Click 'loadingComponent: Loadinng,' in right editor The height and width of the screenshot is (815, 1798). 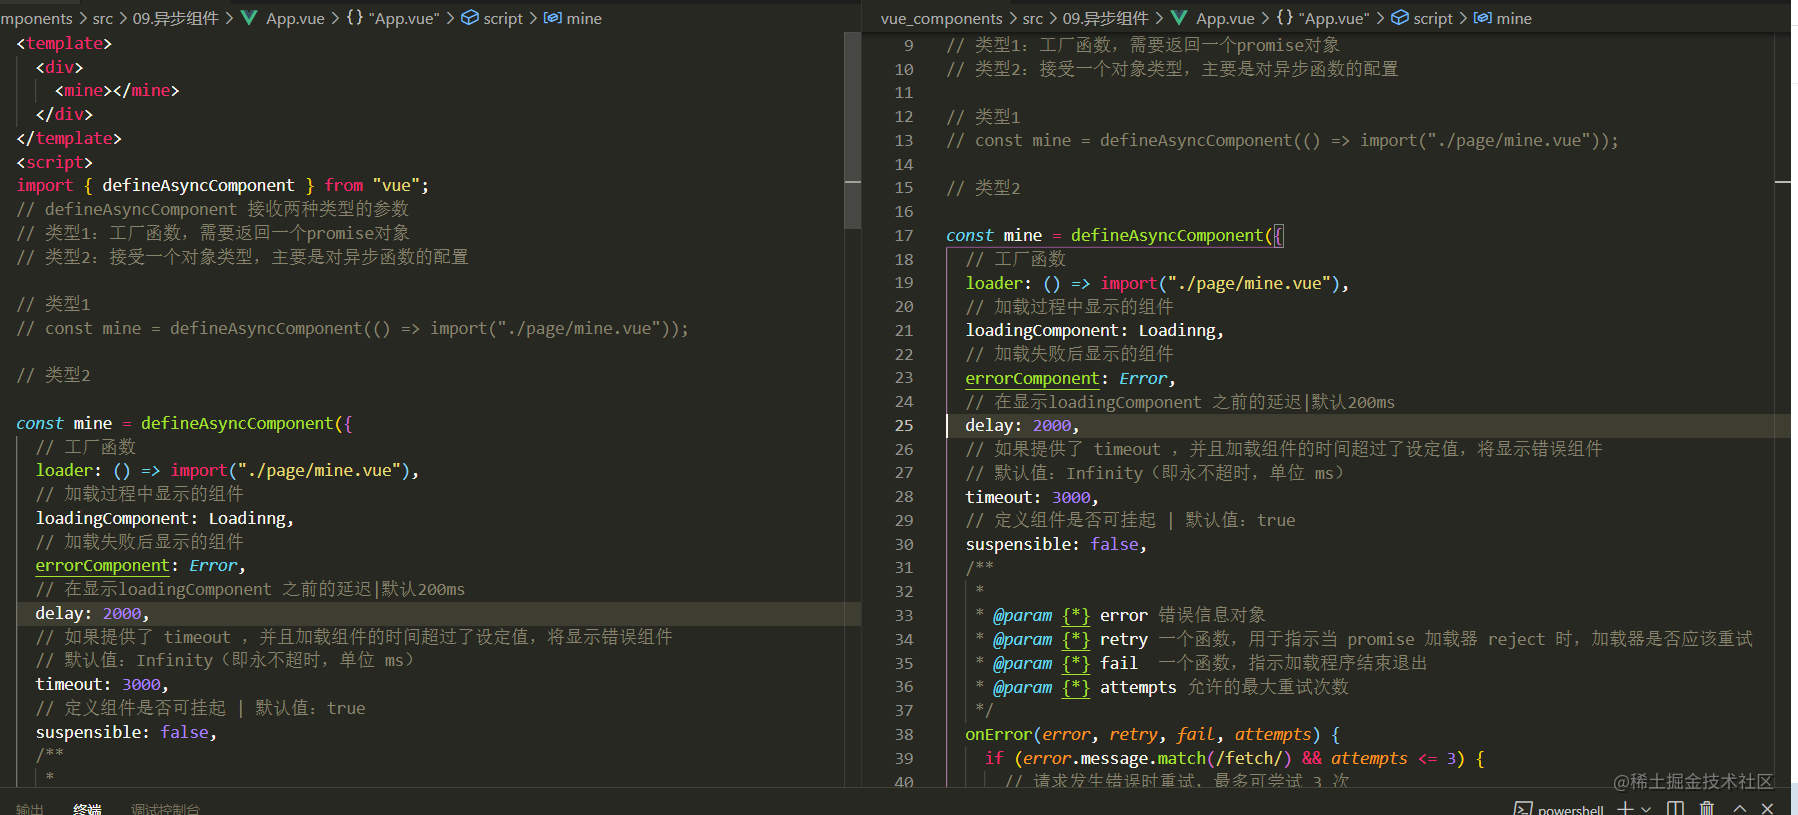coord(1094,330)
